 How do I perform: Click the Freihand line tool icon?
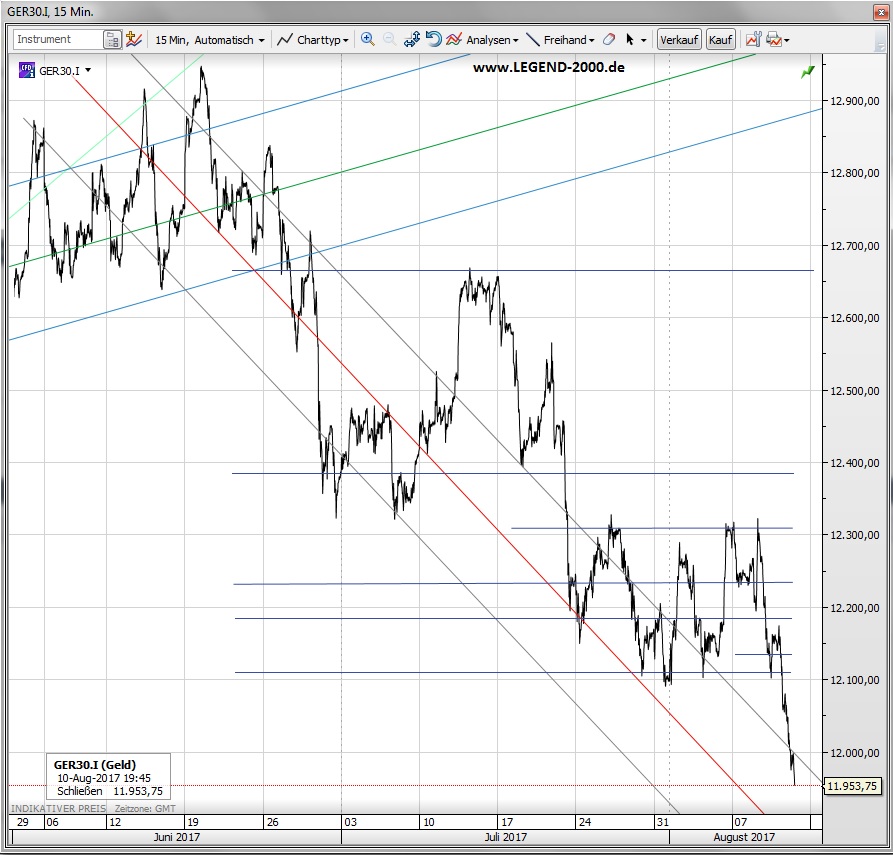(533, 39)
